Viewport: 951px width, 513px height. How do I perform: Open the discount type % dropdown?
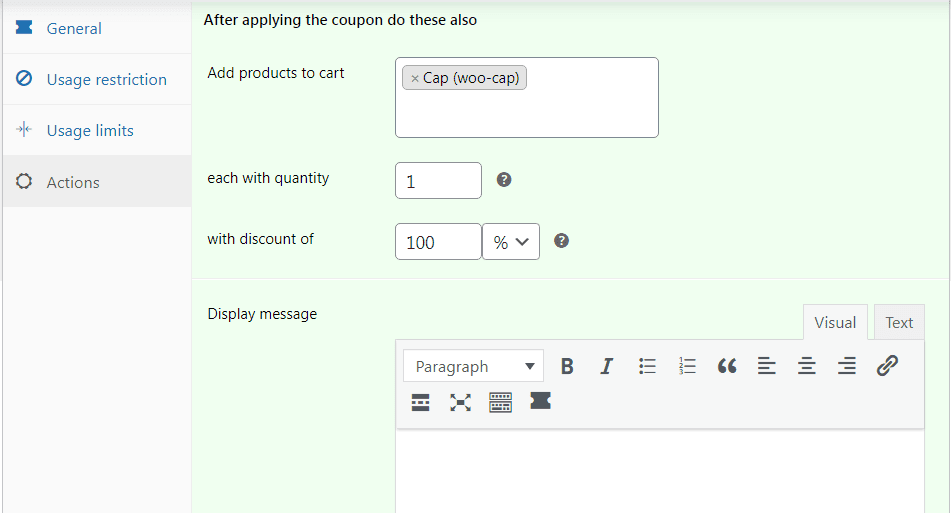point(511,242)
